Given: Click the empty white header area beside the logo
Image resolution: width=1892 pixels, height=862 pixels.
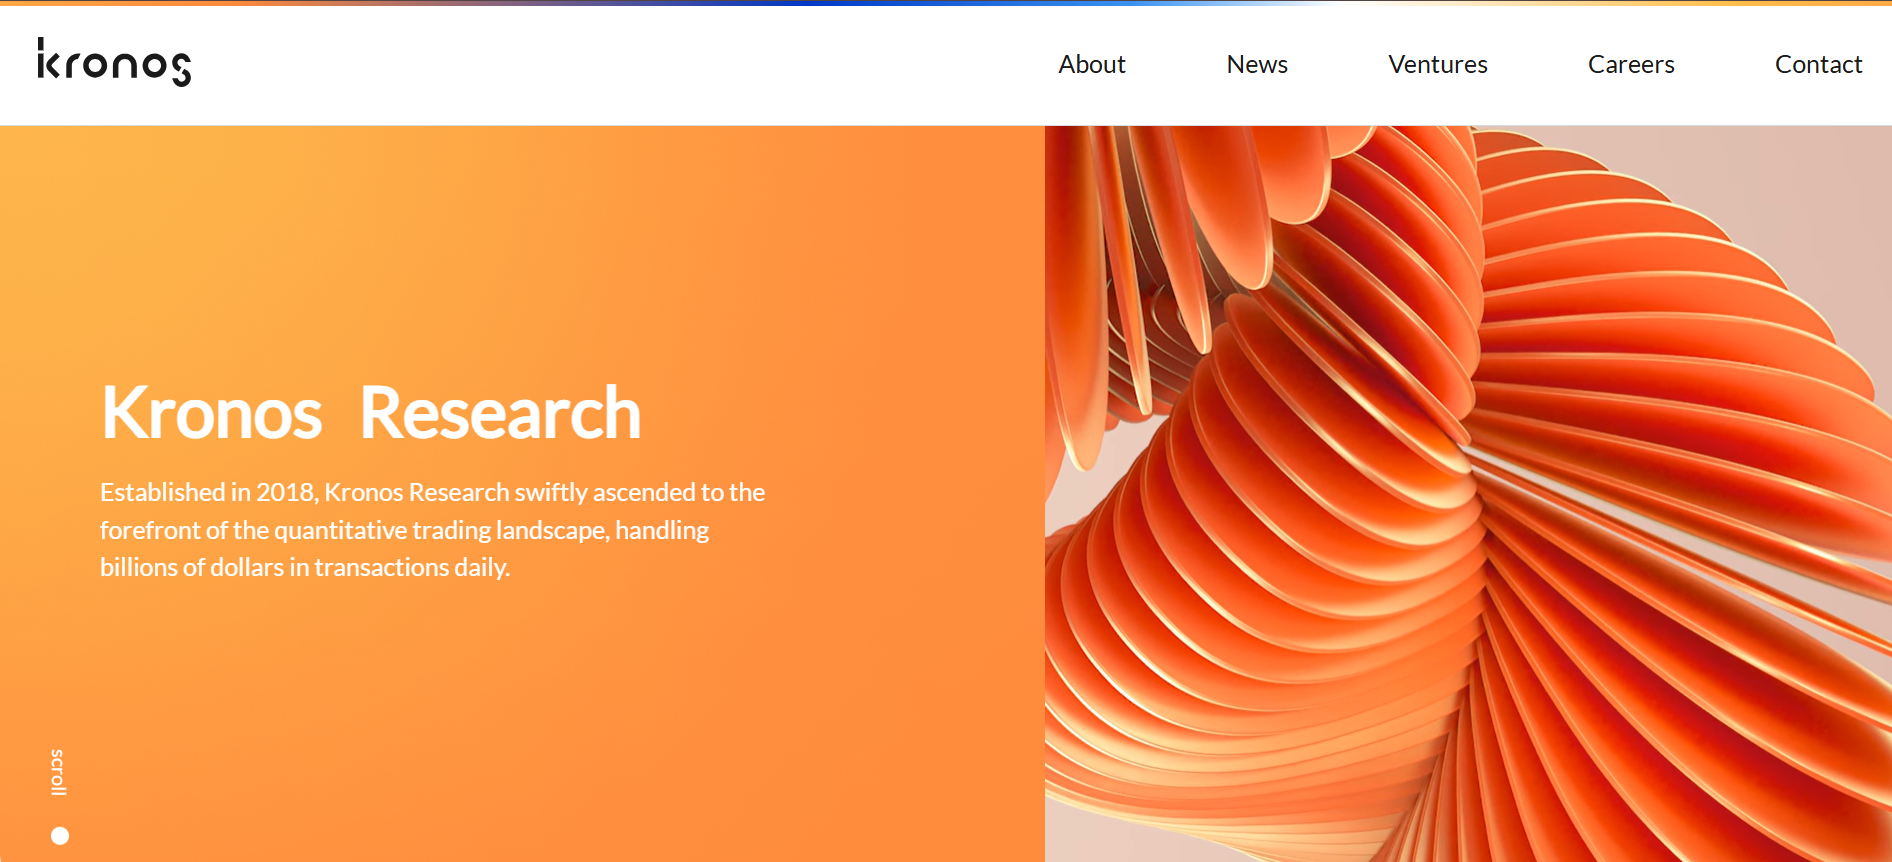Looking at the screenshot, I should 600,64.
